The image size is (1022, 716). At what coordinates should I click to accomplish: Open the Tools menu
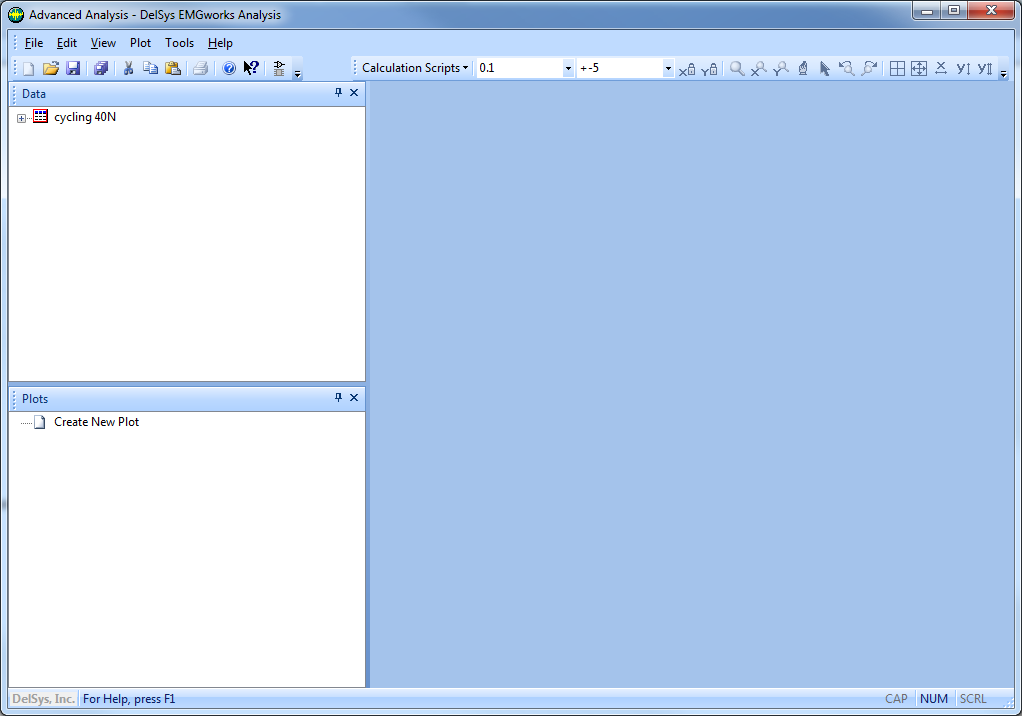179,43
